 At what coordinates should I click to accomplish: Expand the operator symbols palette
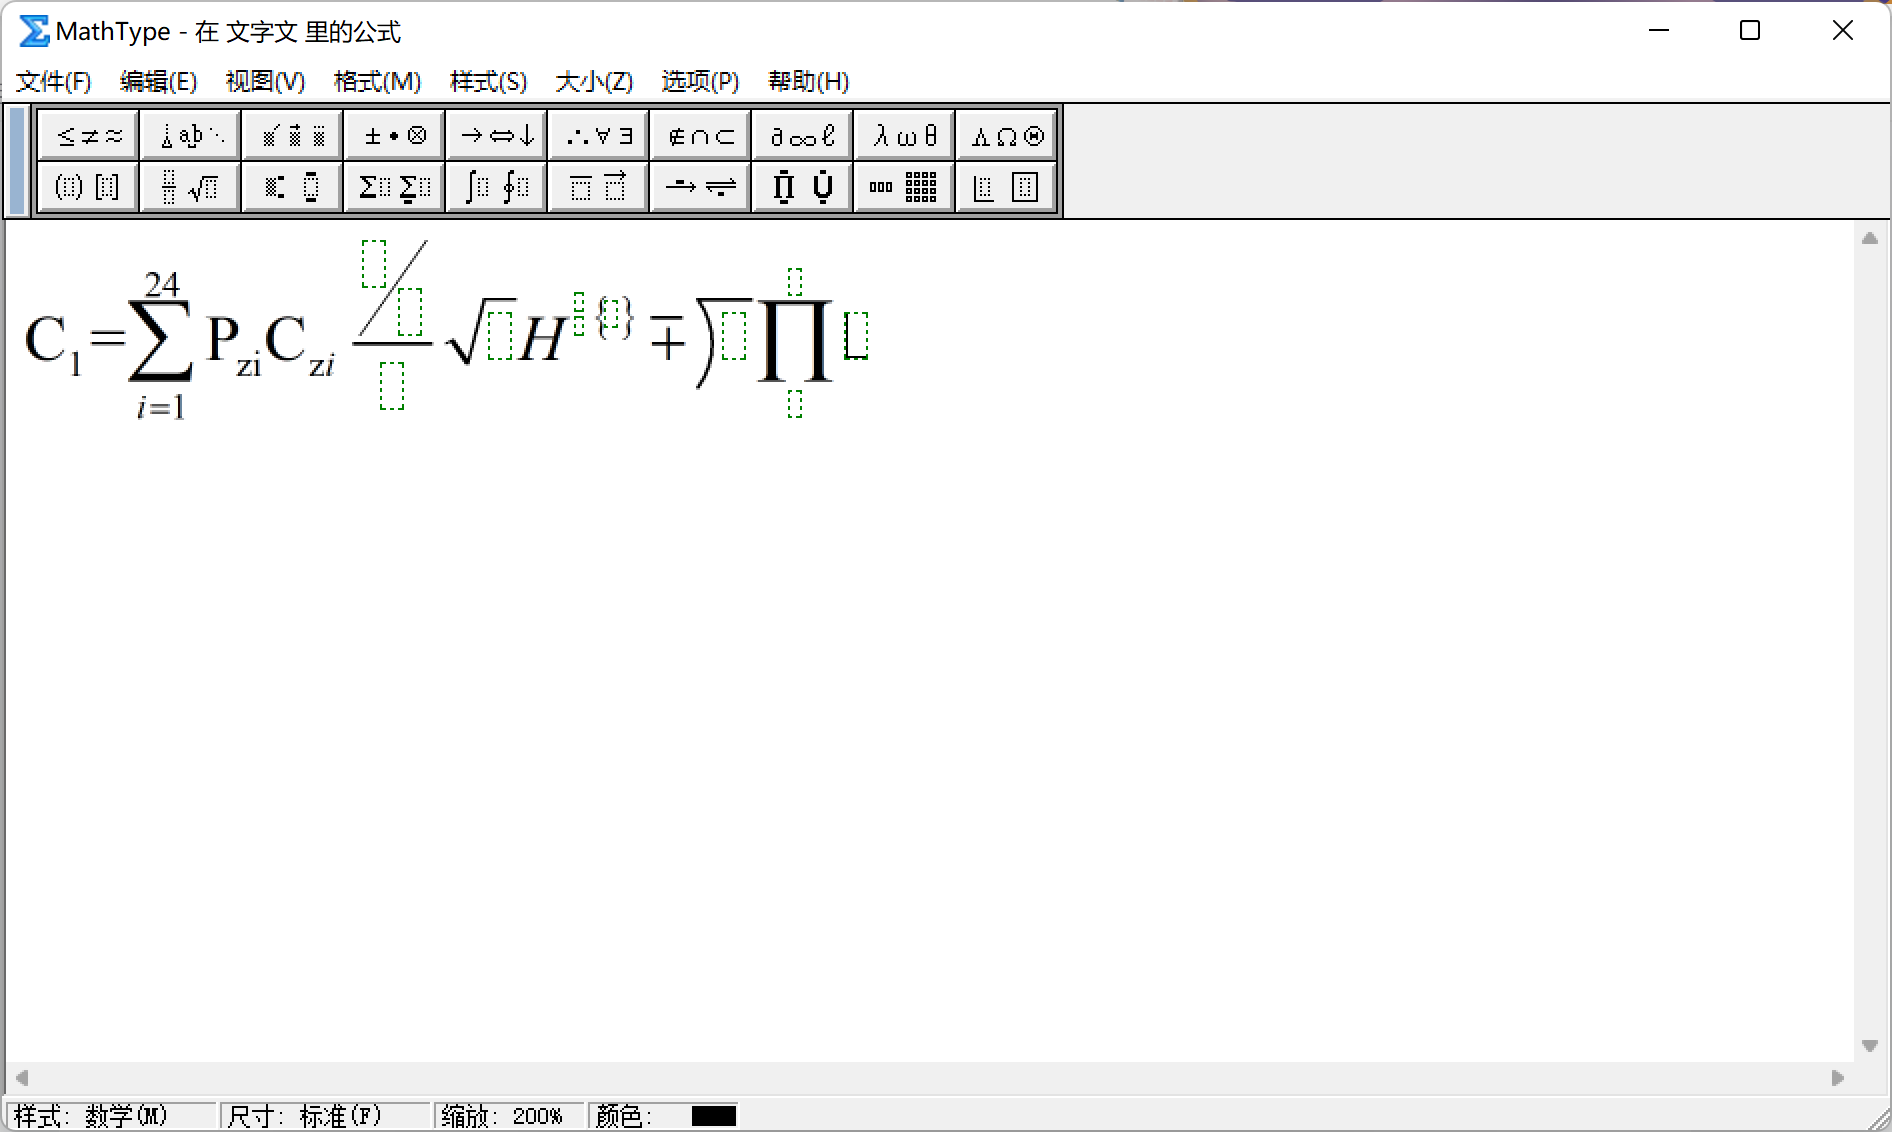coord(393,135)
